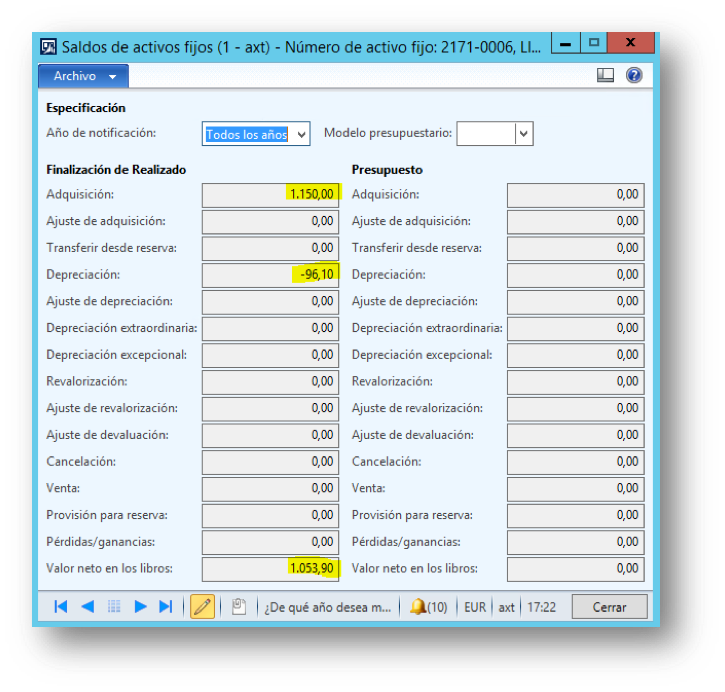
Task: Click Realizado Provisión para reserva field
Action: coord(270,515)
